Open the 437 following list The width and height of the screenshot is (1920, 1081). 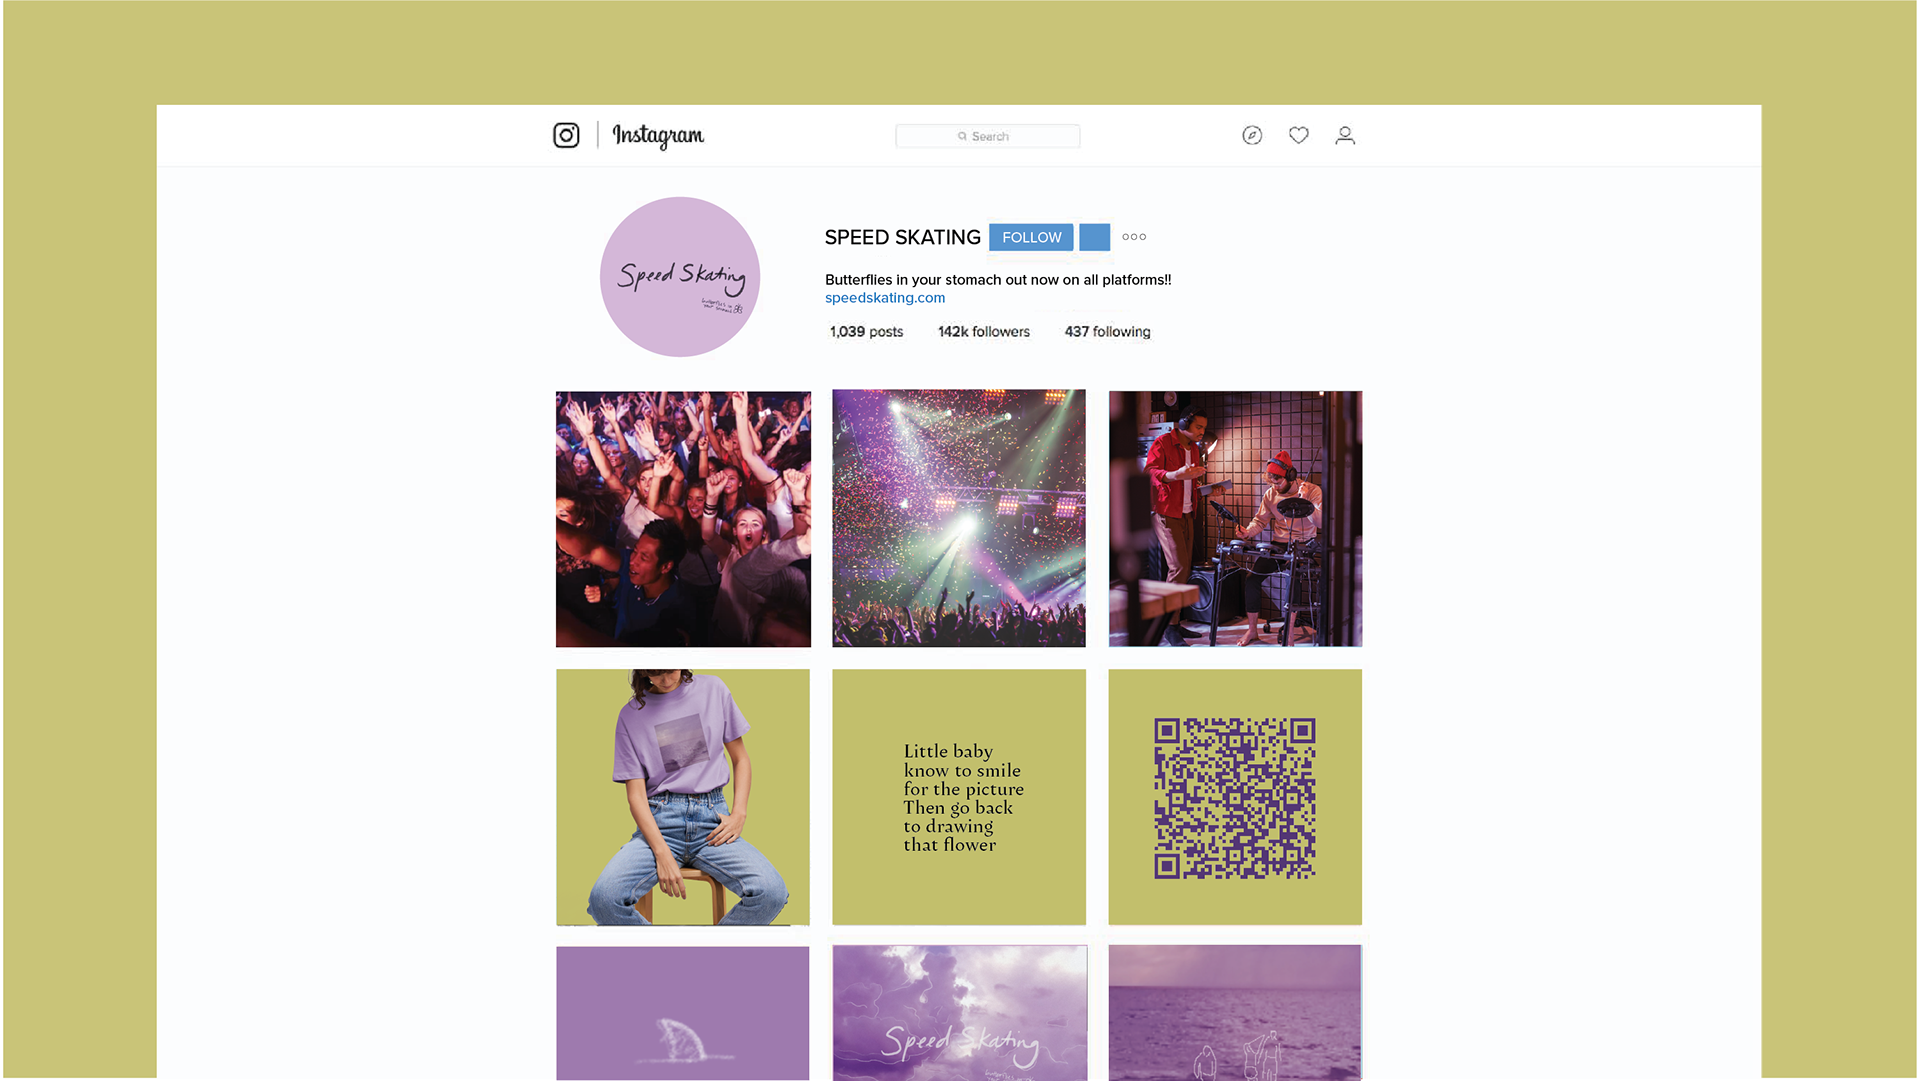click(1107, 332)
